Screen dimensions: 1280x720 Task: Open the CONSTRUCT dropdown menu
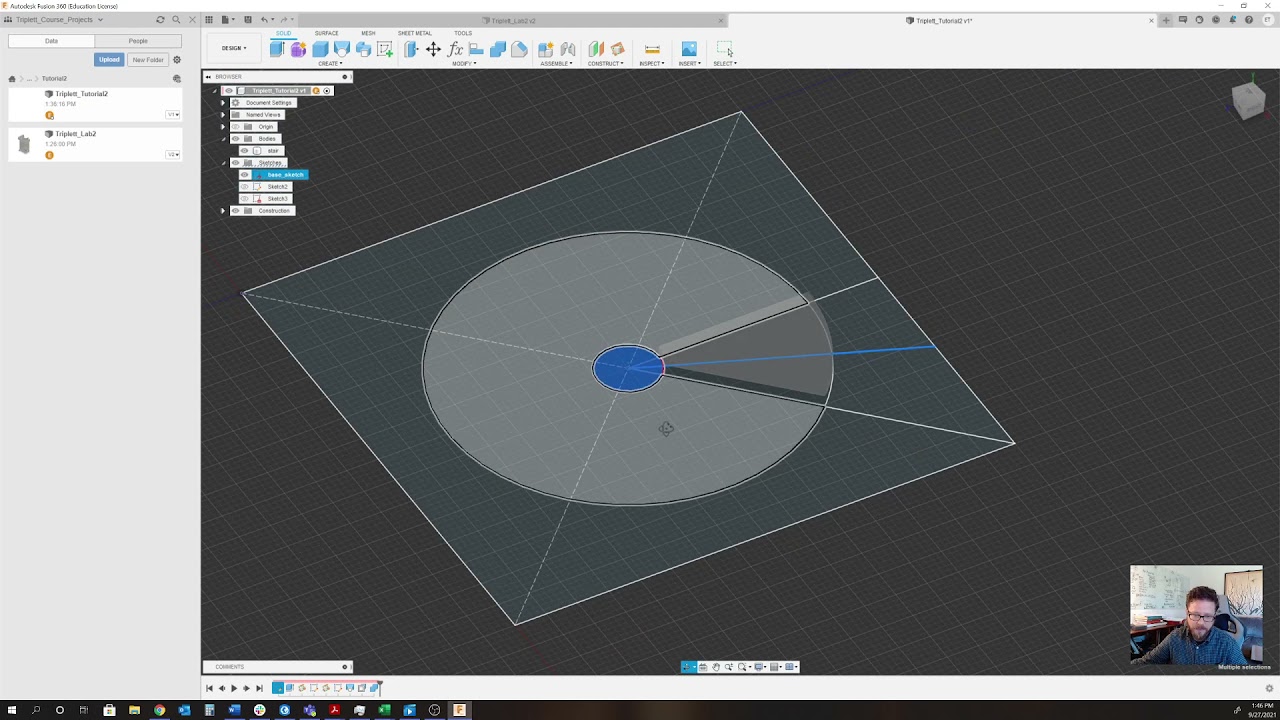(x=606, y=64)
